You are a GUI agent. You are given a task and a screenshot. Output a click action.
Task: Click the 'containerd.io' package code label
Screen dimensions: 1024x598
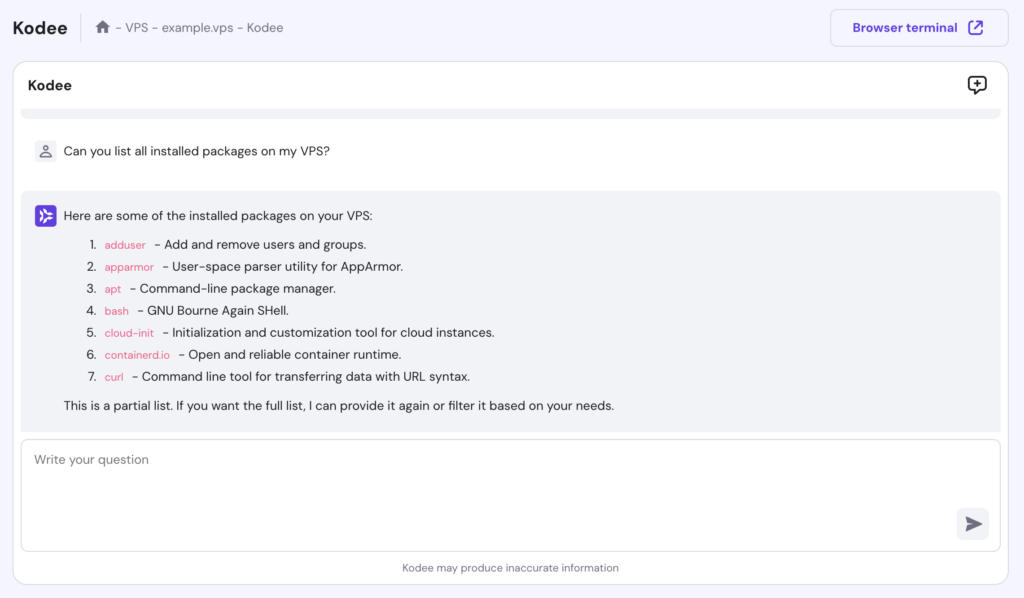(x=137, y=355)
